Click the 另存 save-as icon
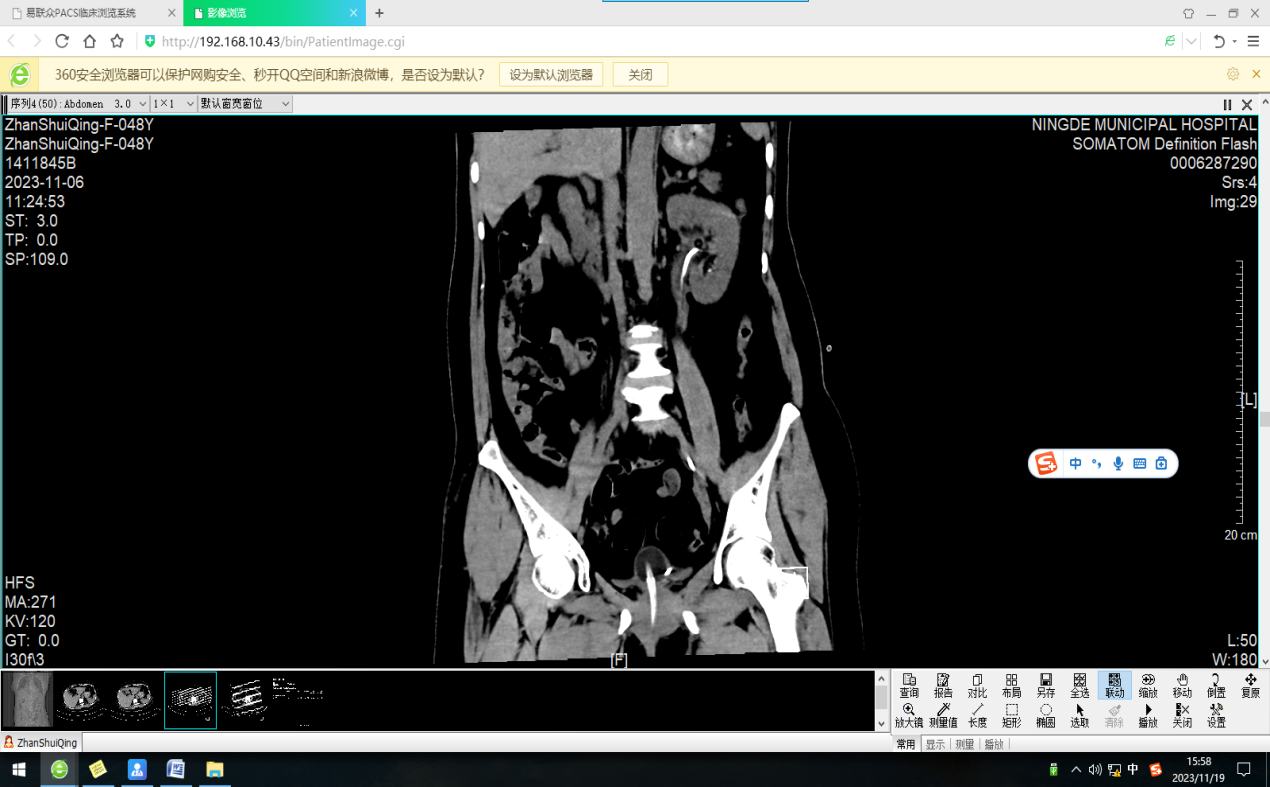This screenshot has width=1270, height=787. click(x=1045, y=685)
